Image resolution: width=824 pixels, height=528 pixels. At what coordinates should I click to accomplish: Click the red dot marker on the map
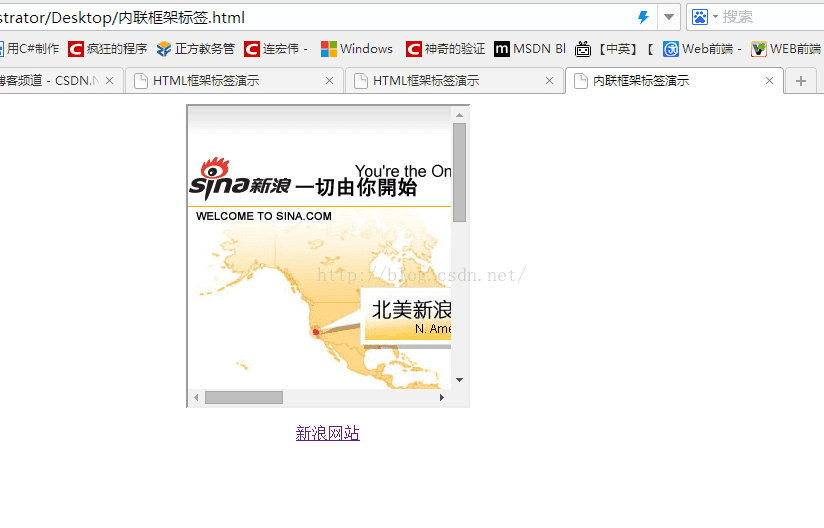click(316, 332)
